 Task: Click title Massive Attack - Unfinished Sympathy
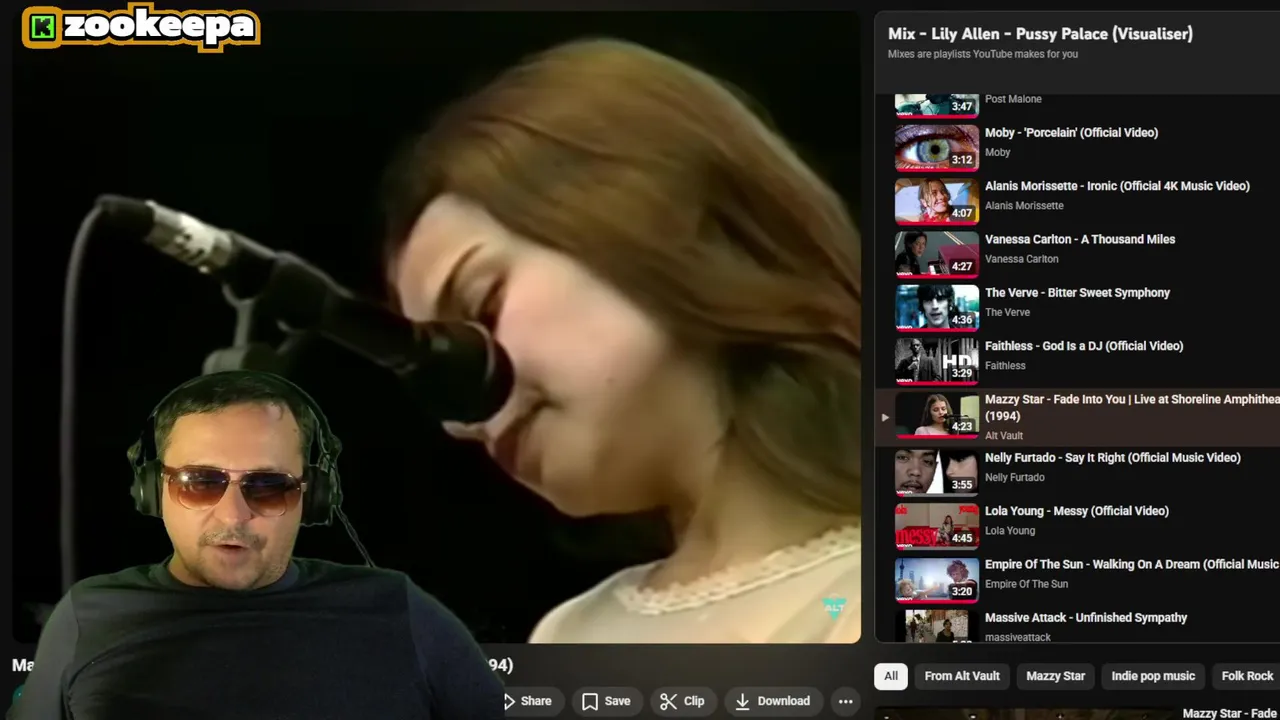[x=1086, y=618]
